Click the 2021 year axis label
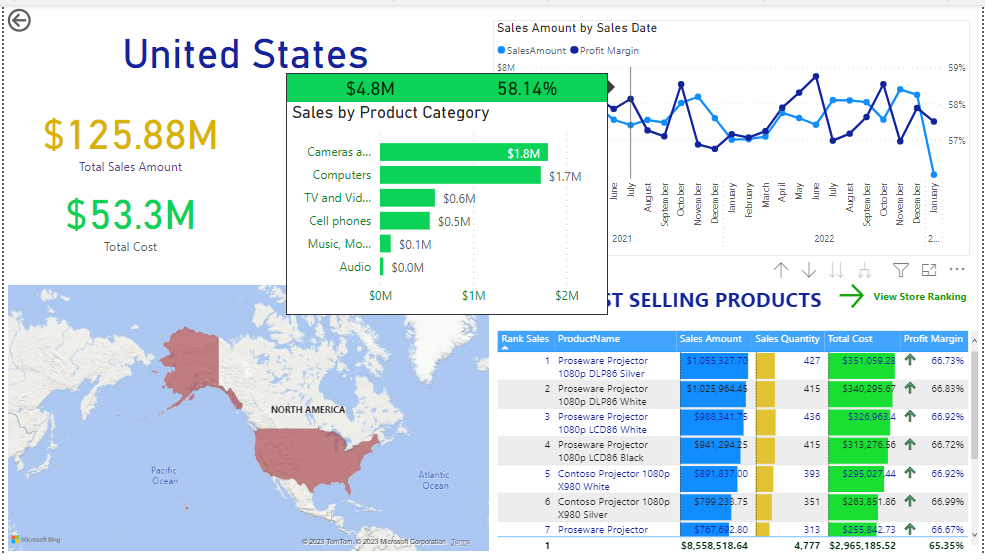996x560 pixels. coord(622,239)
